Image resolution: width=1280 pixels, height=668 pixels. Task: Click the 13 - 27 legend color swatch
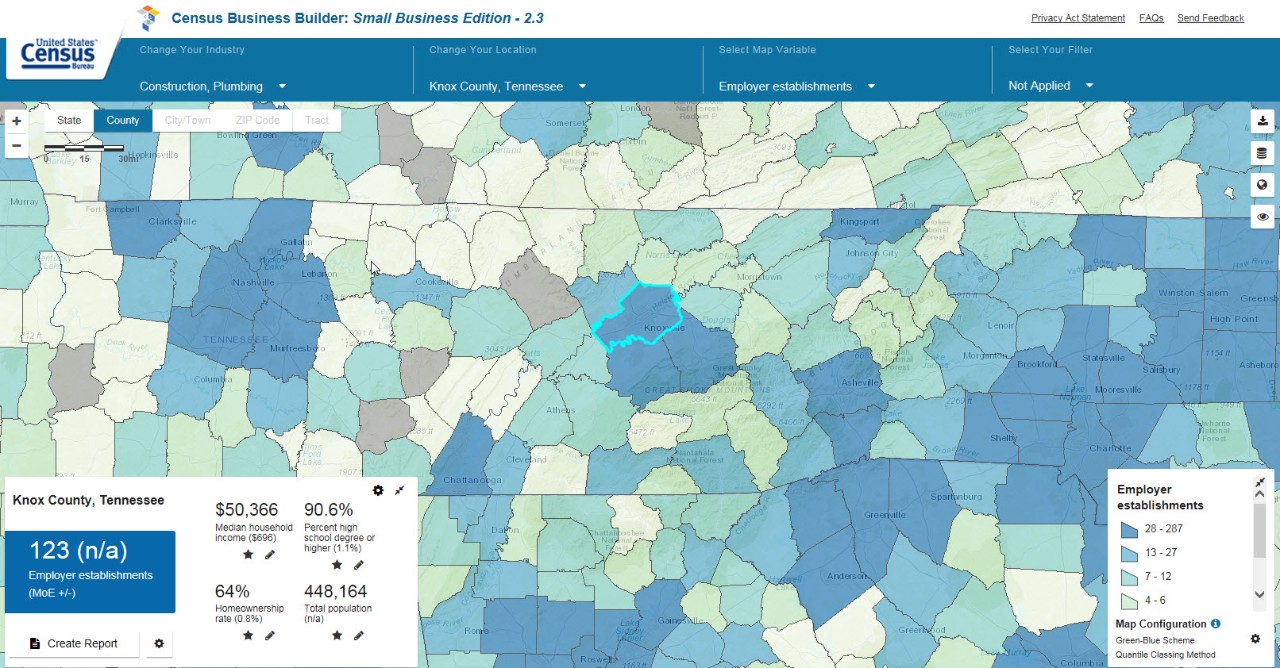pos(1129,553)
